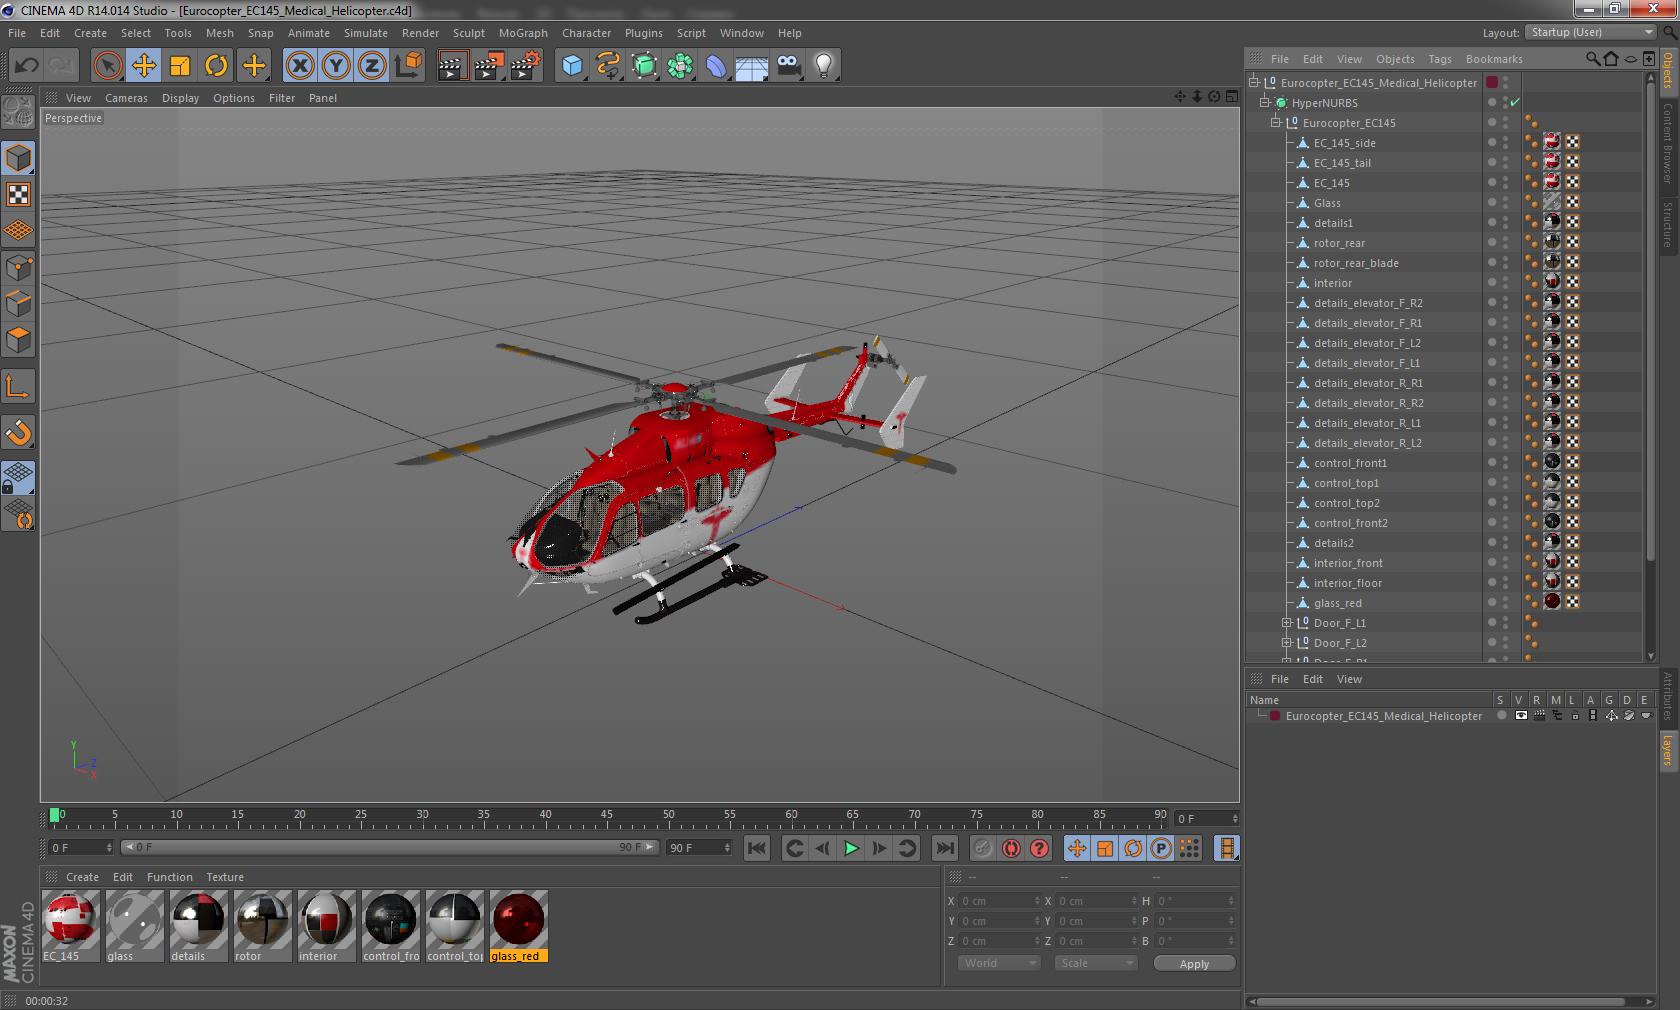Play the animation forward

851,848
